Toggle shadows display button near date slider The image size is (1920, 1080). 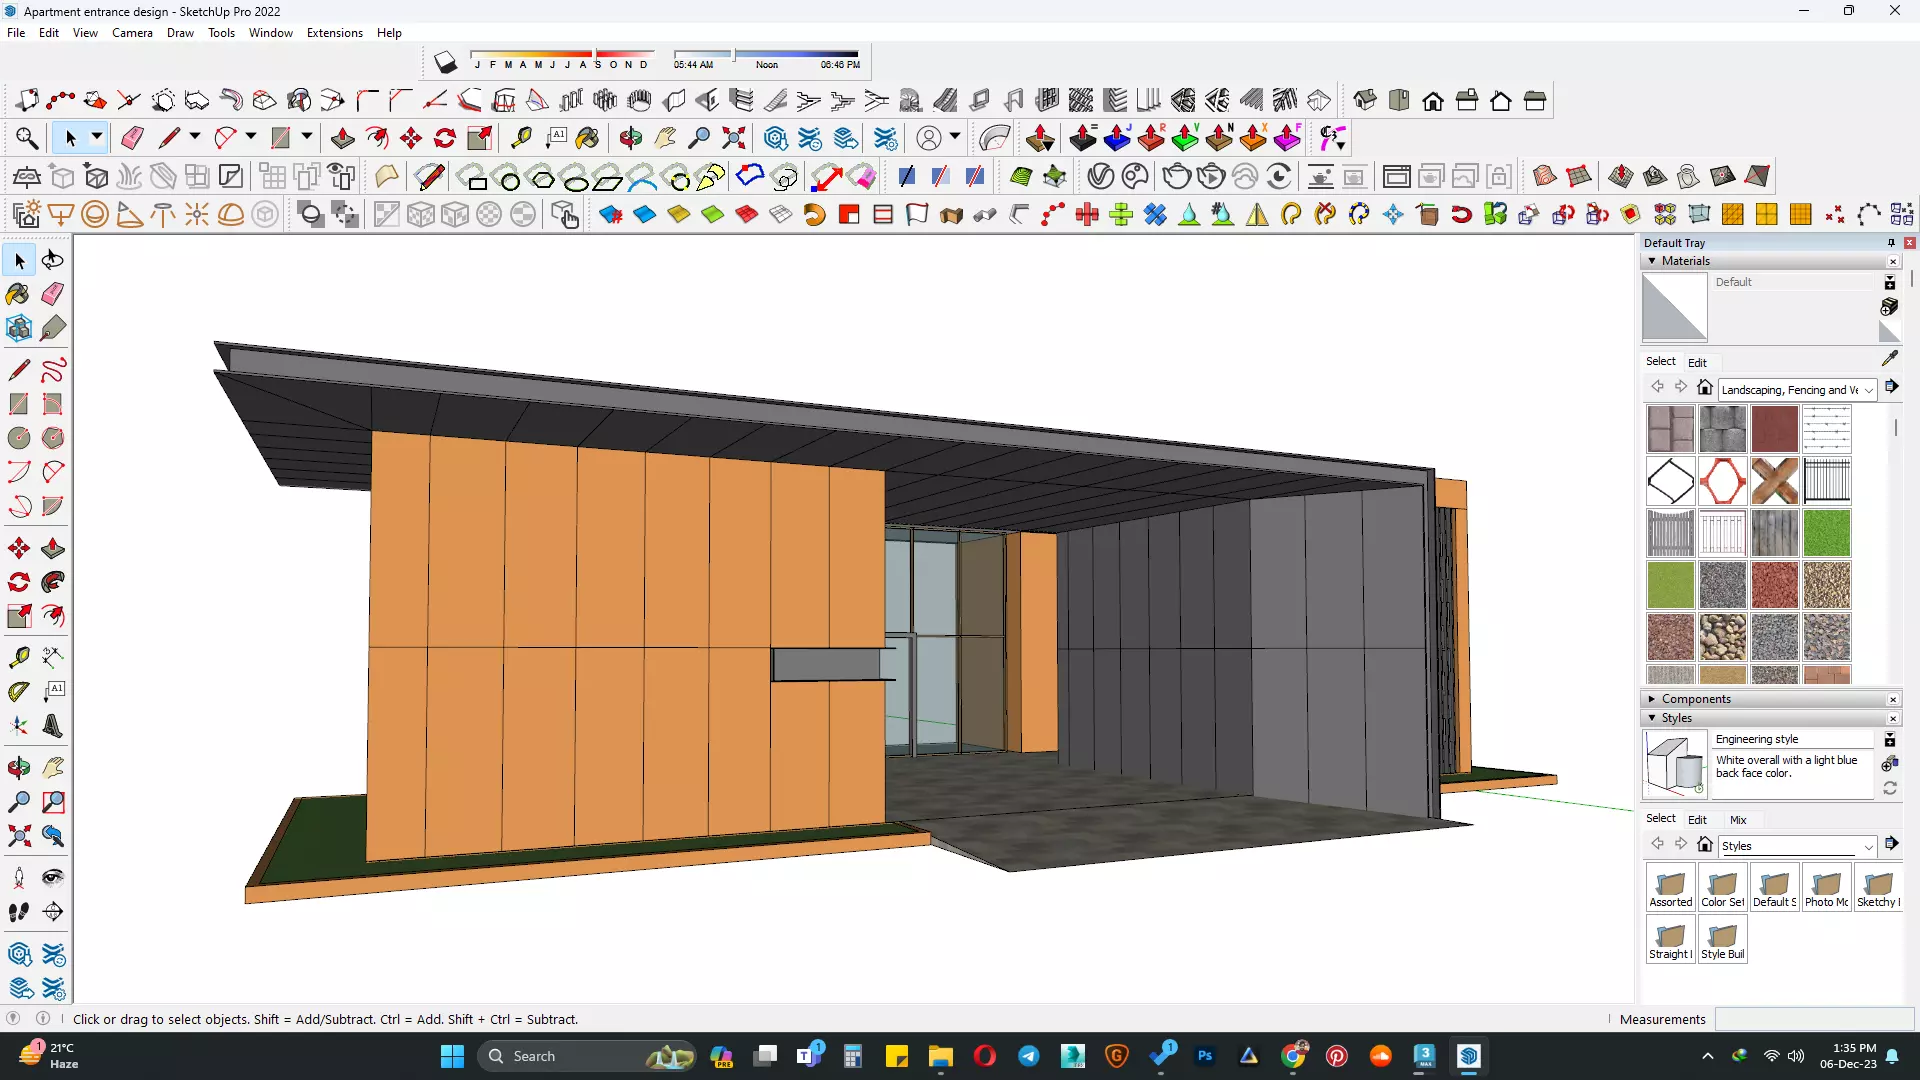[x=445, y=63]
